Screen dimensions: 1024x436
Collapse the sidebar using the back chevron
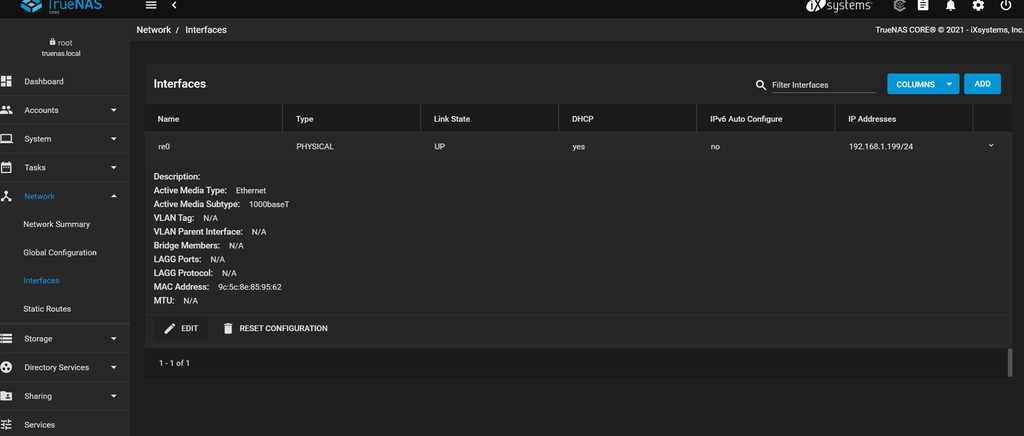click(174, 6)
